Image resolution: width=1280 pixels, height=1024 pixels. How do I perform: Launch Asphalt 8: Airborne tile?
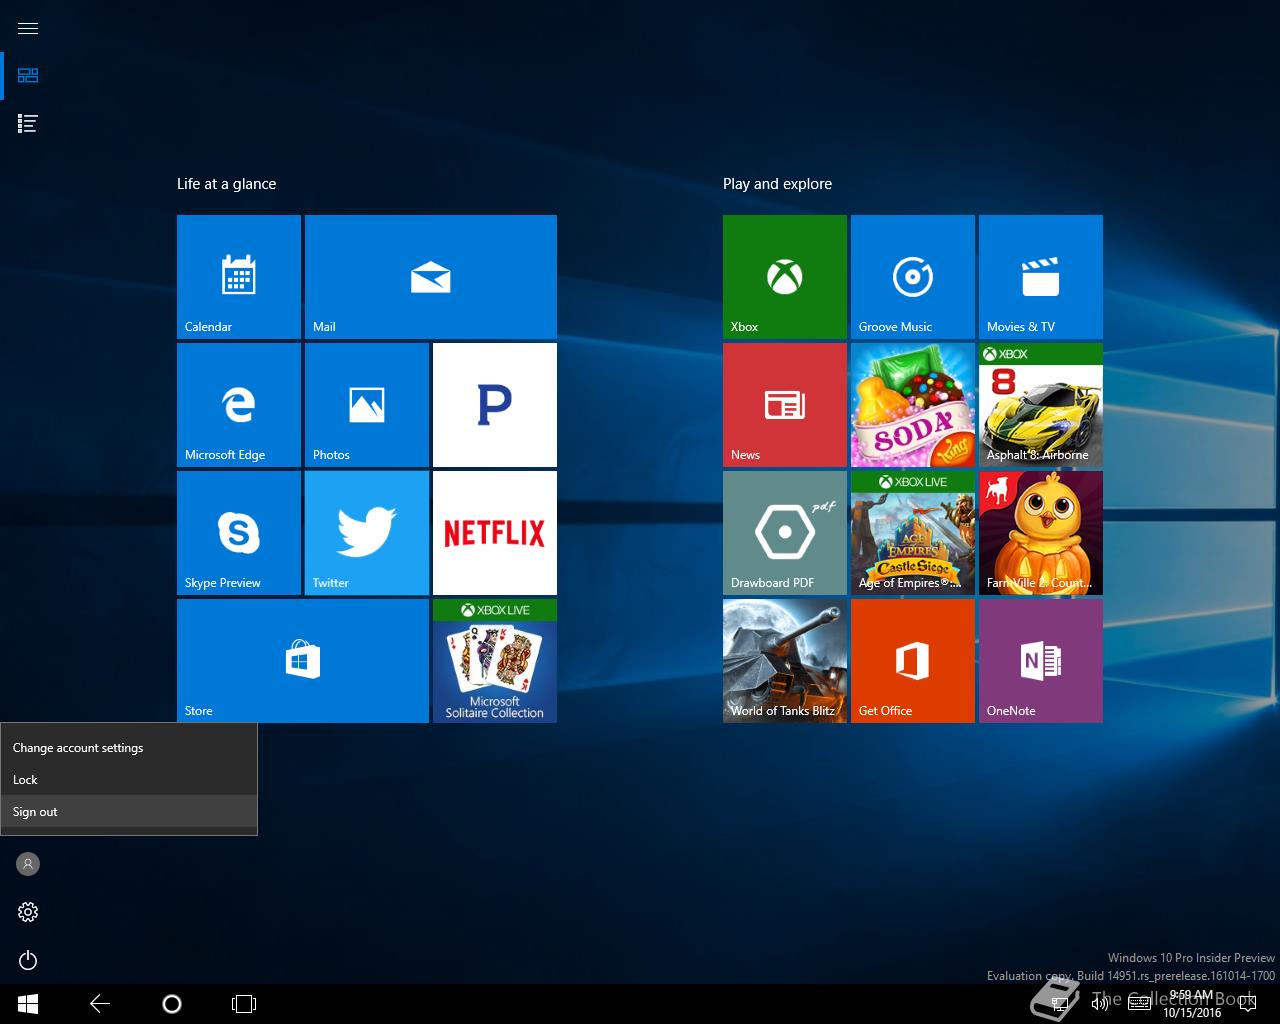click(1041, 405)
